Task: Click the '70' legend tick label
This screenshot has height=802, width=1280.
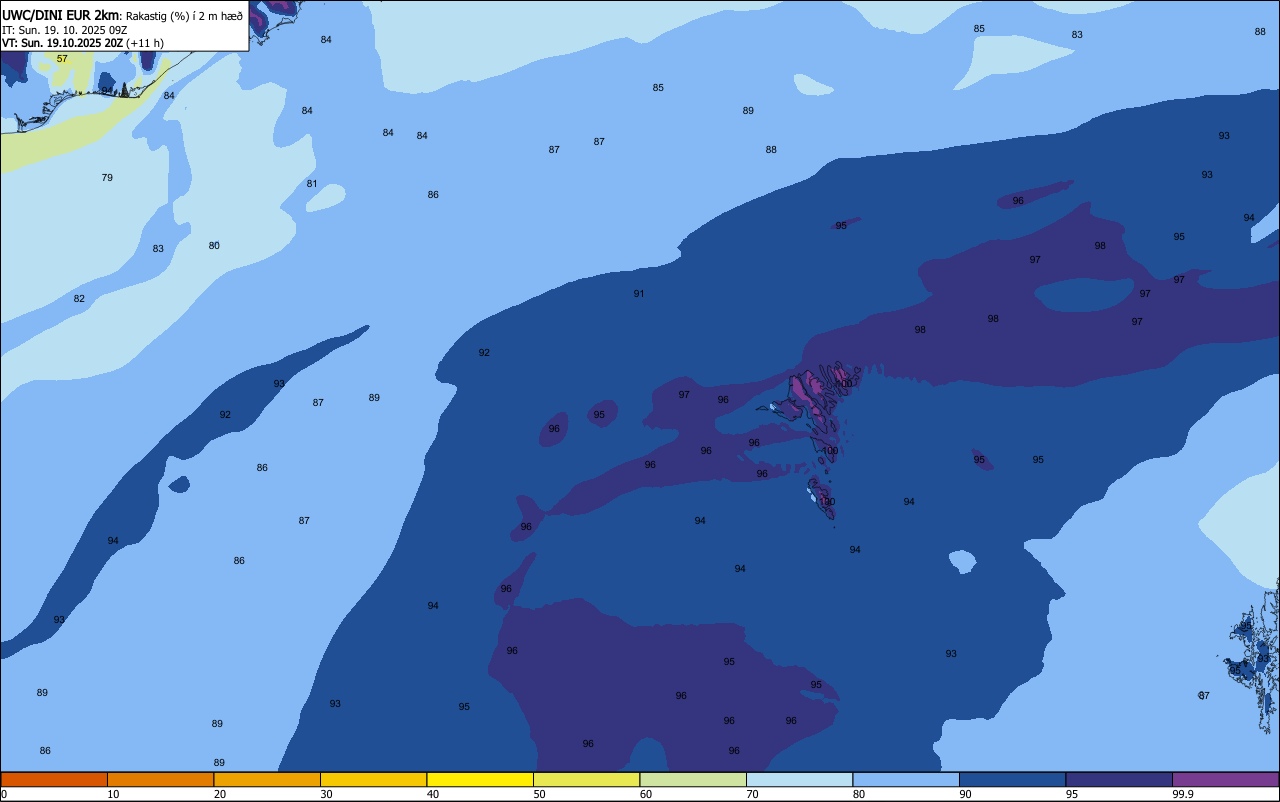Action: coord(752,794)
